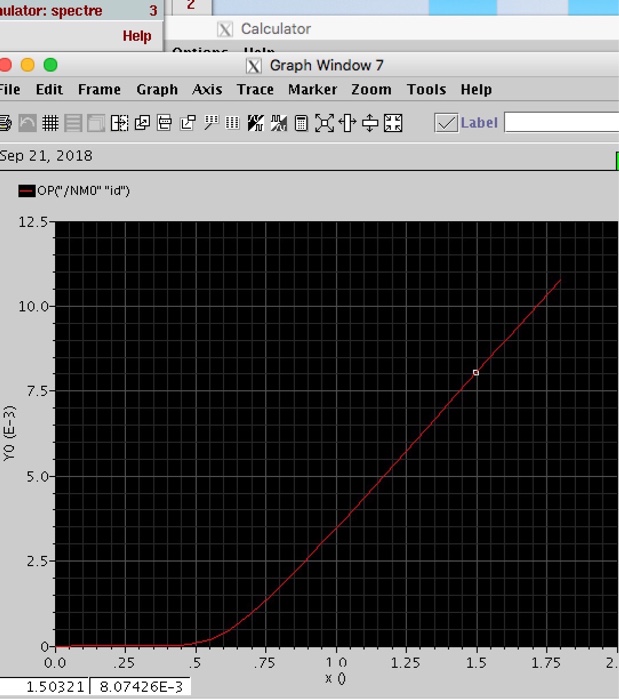Viewport: 619px width, 700px height.
Task: Click the white marker point on curve
Action: 476,372
